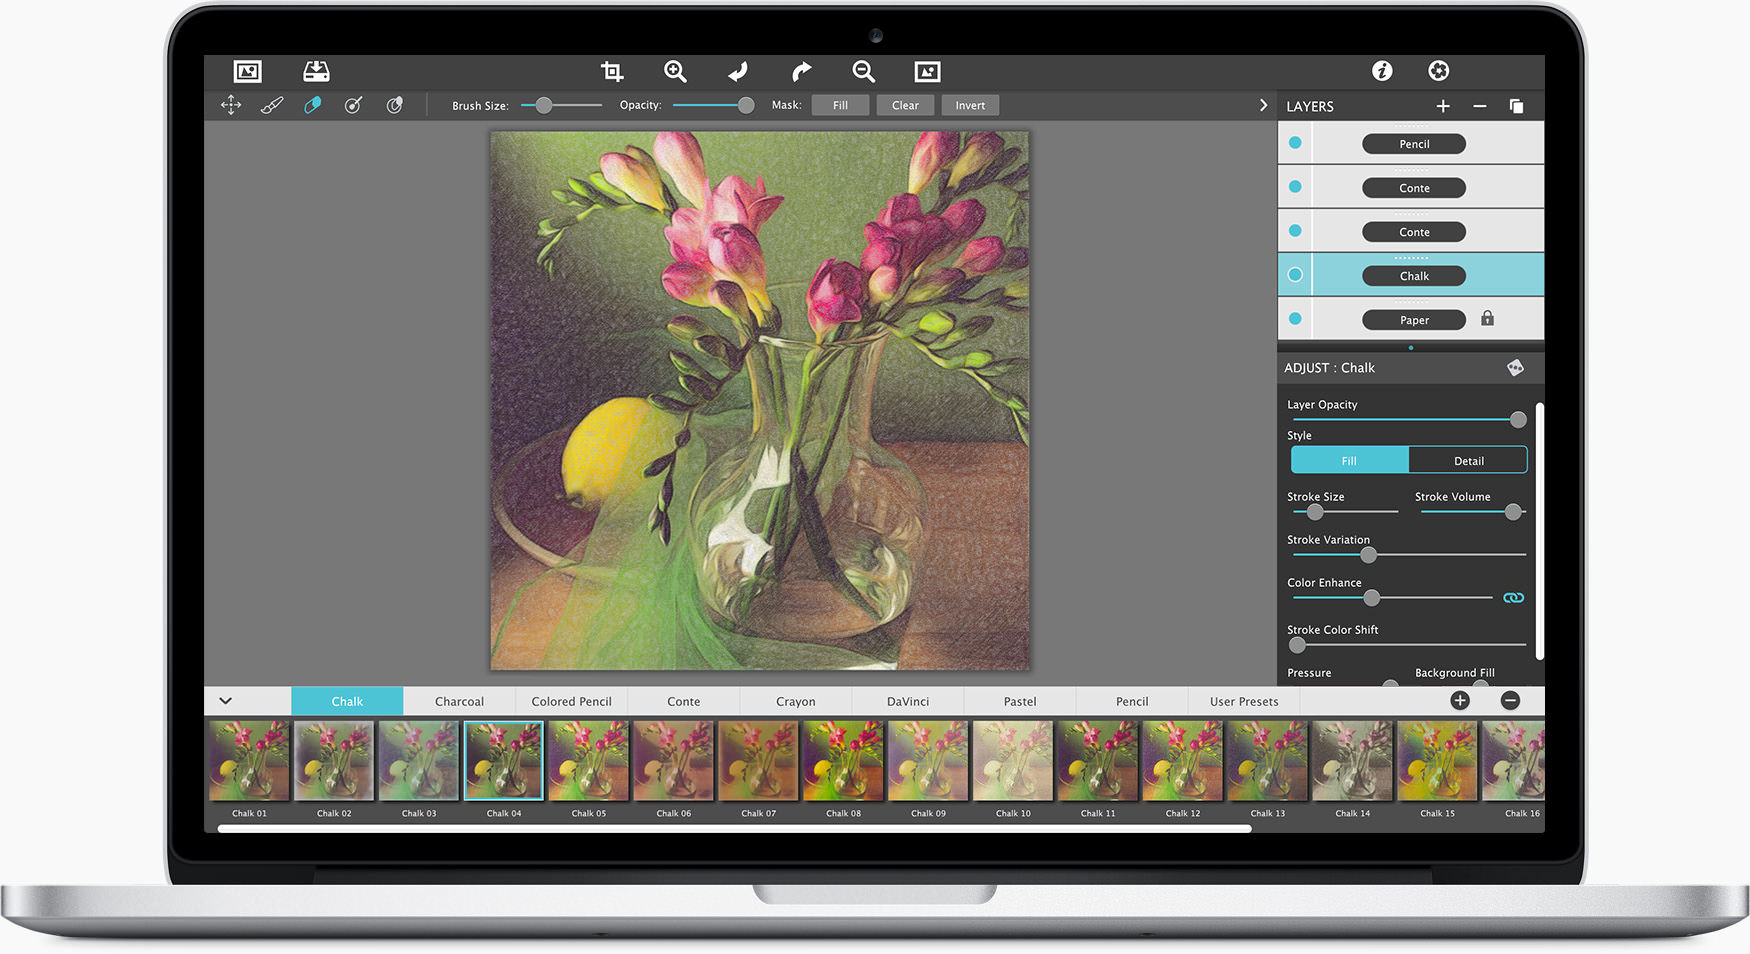1750x954 pixels.
Task: Hide the first Conte layer
Action: 1295,187
